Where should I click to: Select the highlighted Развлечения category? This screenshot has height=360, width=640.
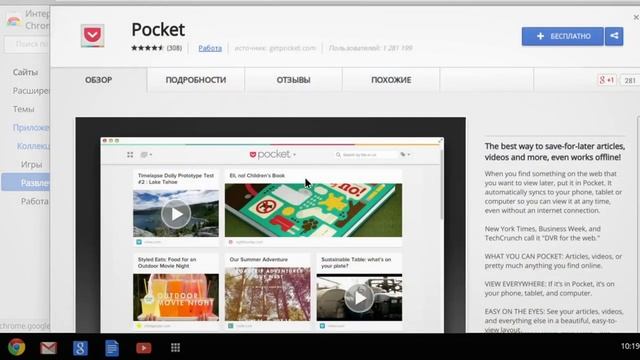click(26, 182)
